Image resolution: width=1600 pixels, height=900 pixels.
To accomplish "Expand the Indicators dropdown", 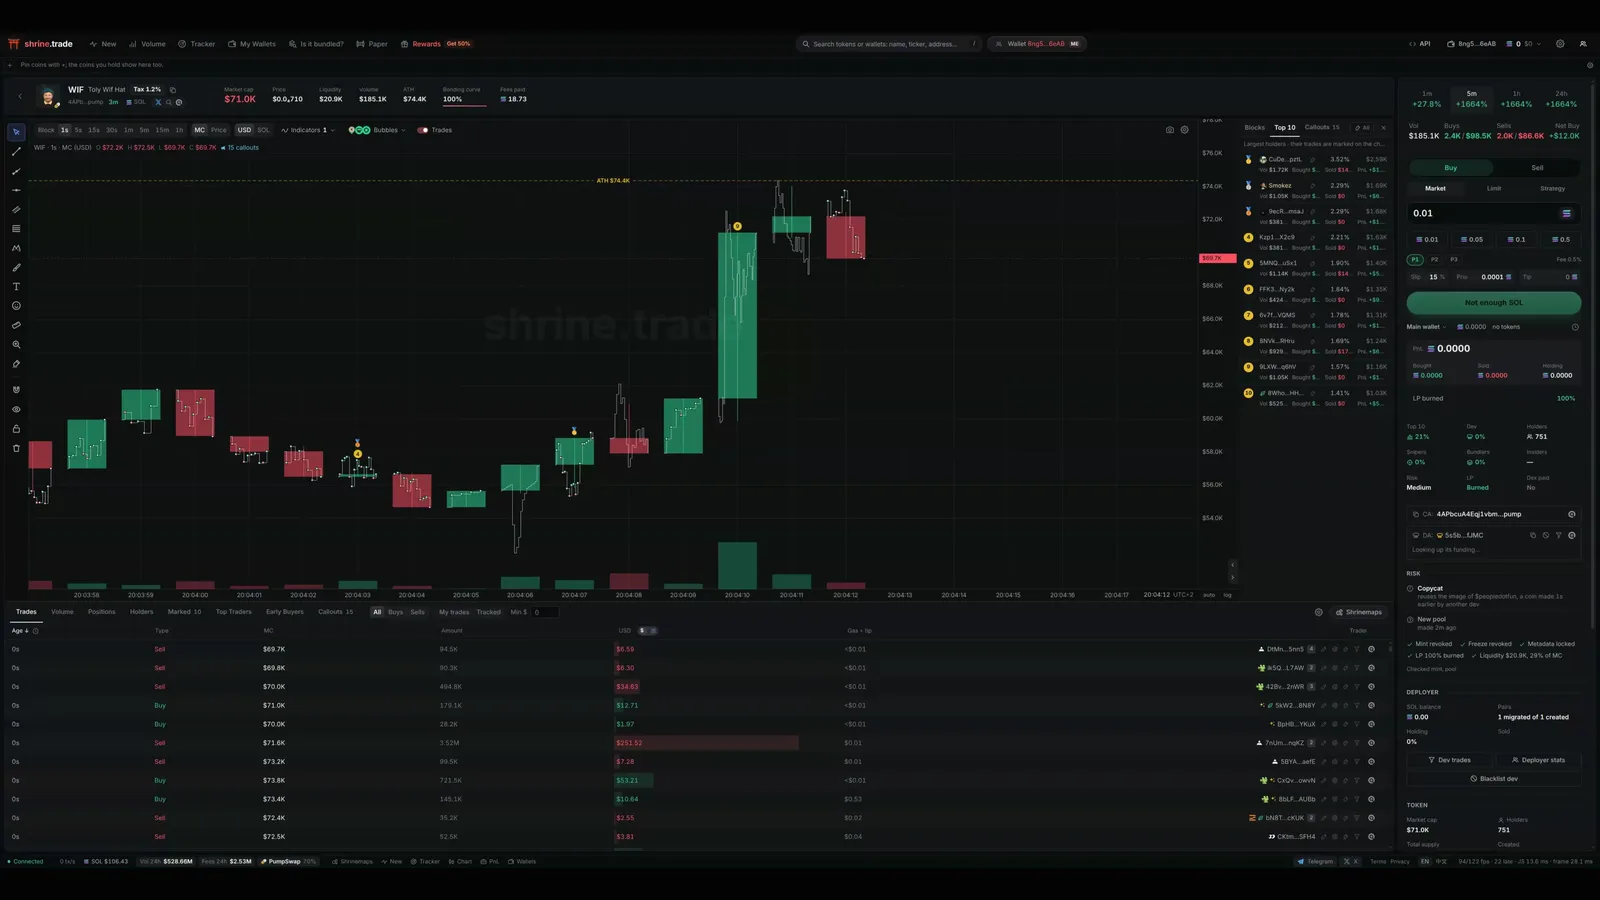I will 308,130.
